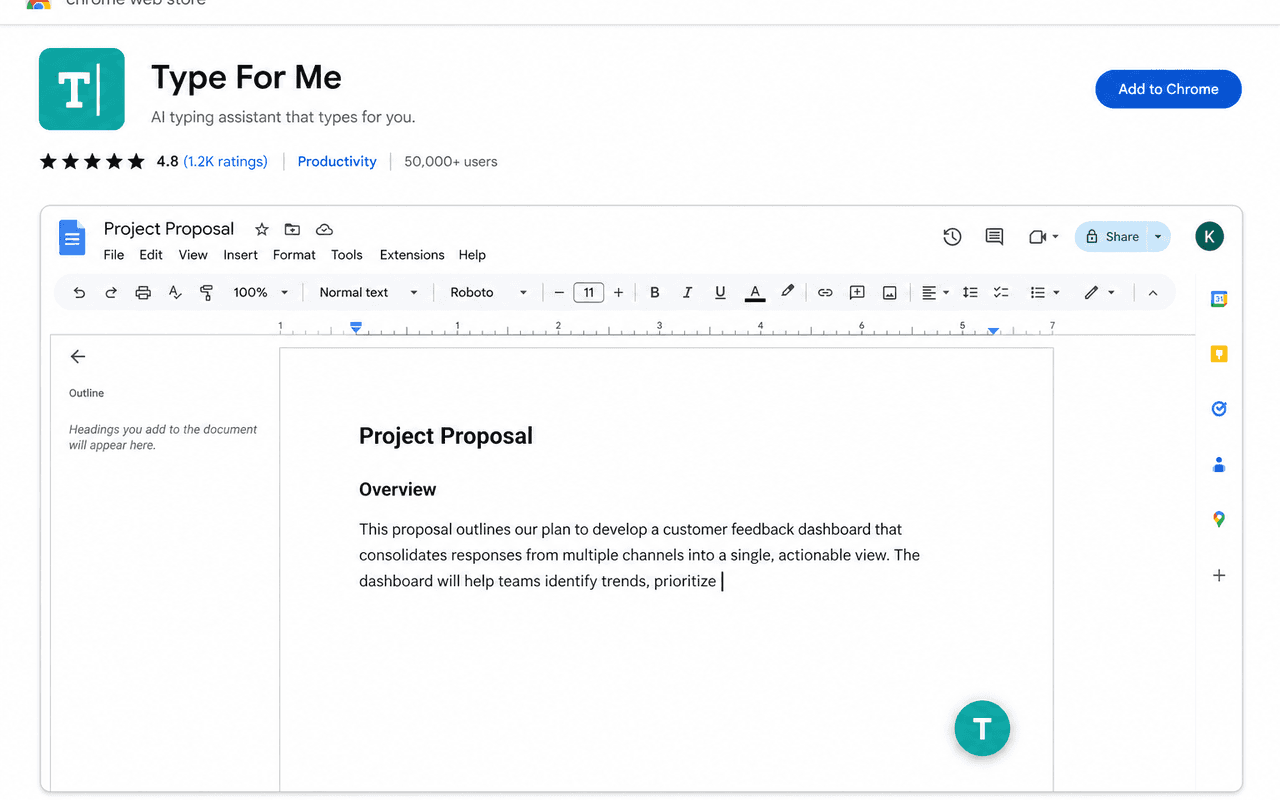Open the 1.2K ratings link

pos(226,161)
